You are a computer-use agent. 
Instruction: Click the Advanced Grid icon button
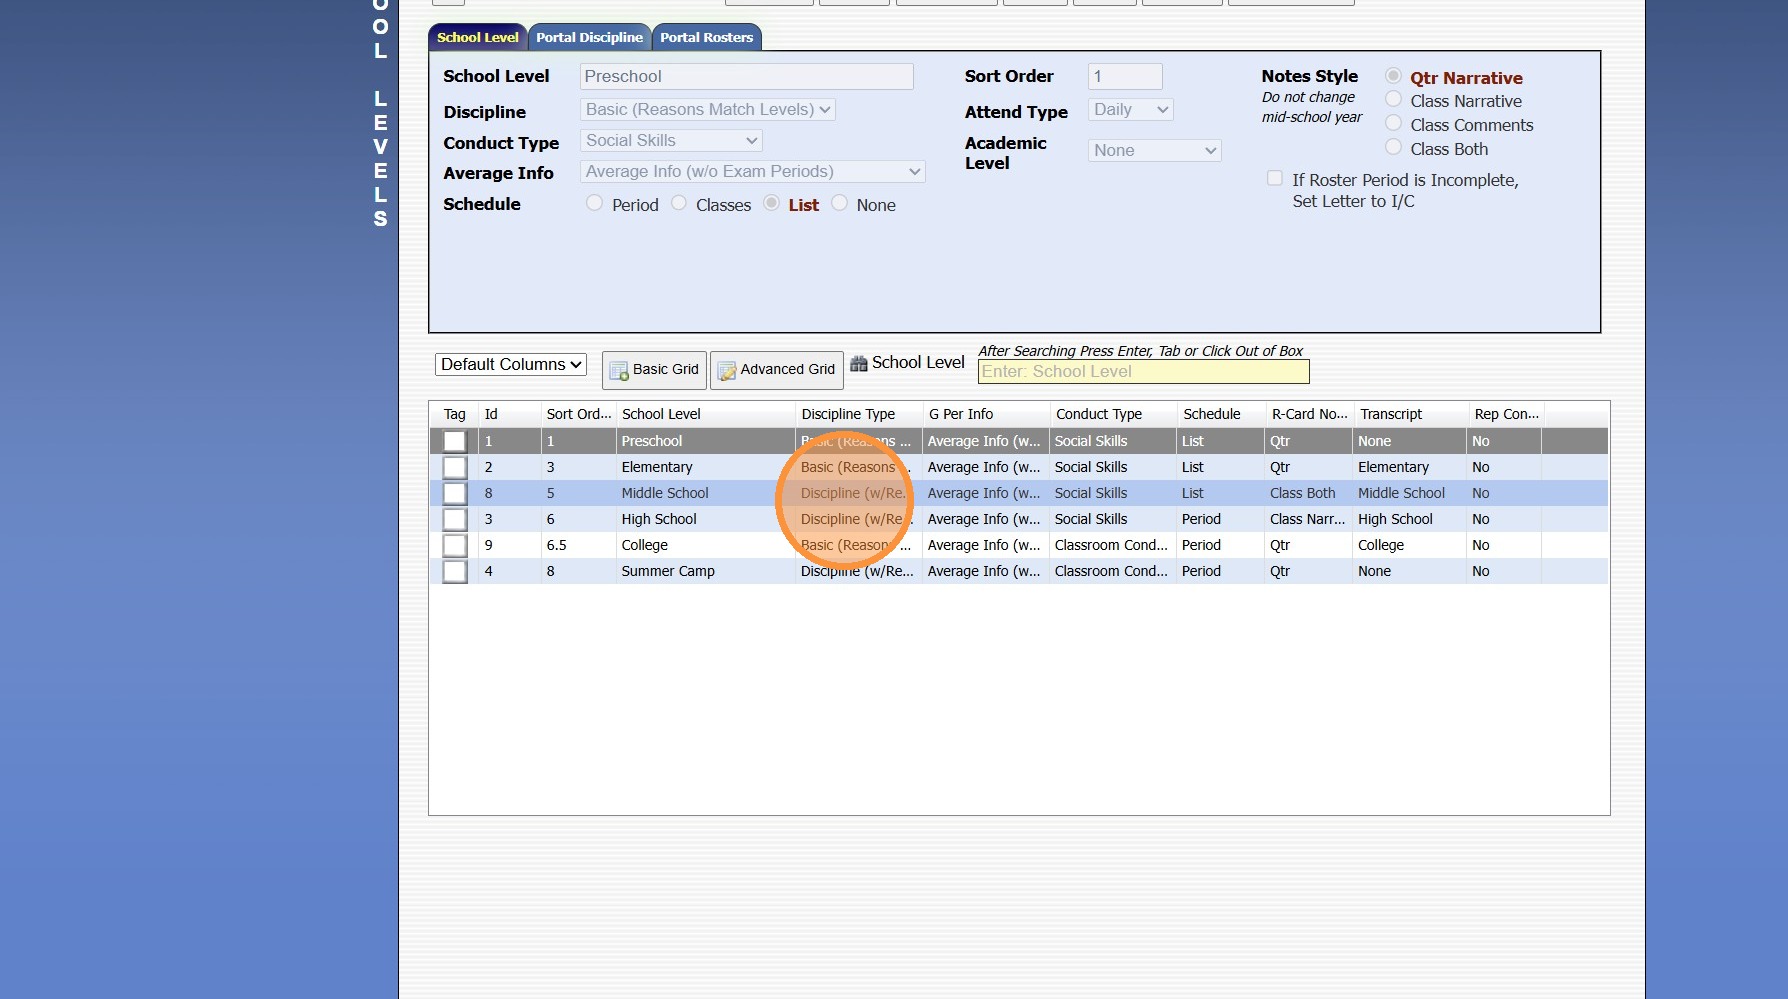click(776, 370)
